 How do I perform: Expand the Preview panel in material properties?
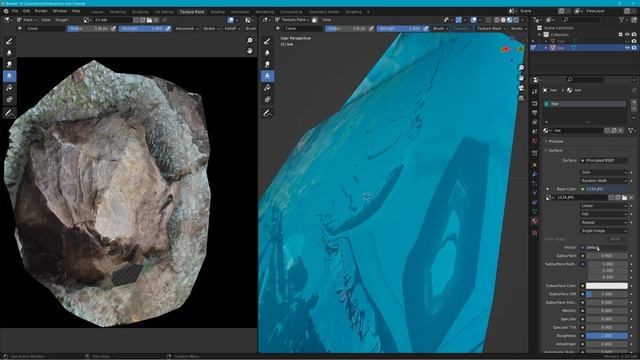click(555, 141)
